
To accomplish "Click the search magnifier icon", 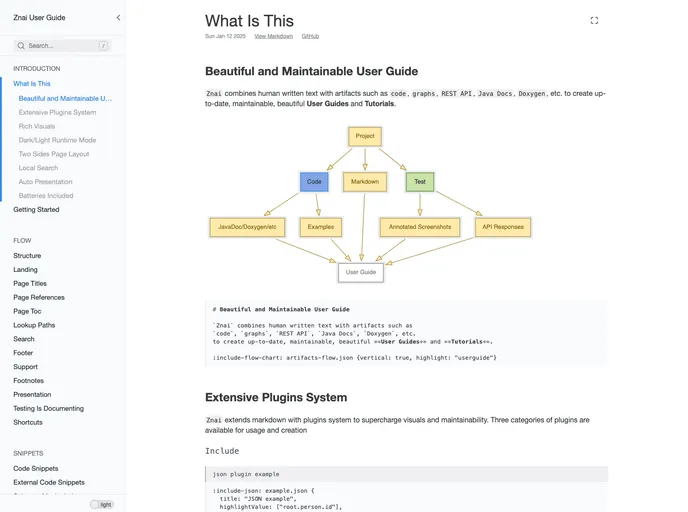I will pos(21,46).
